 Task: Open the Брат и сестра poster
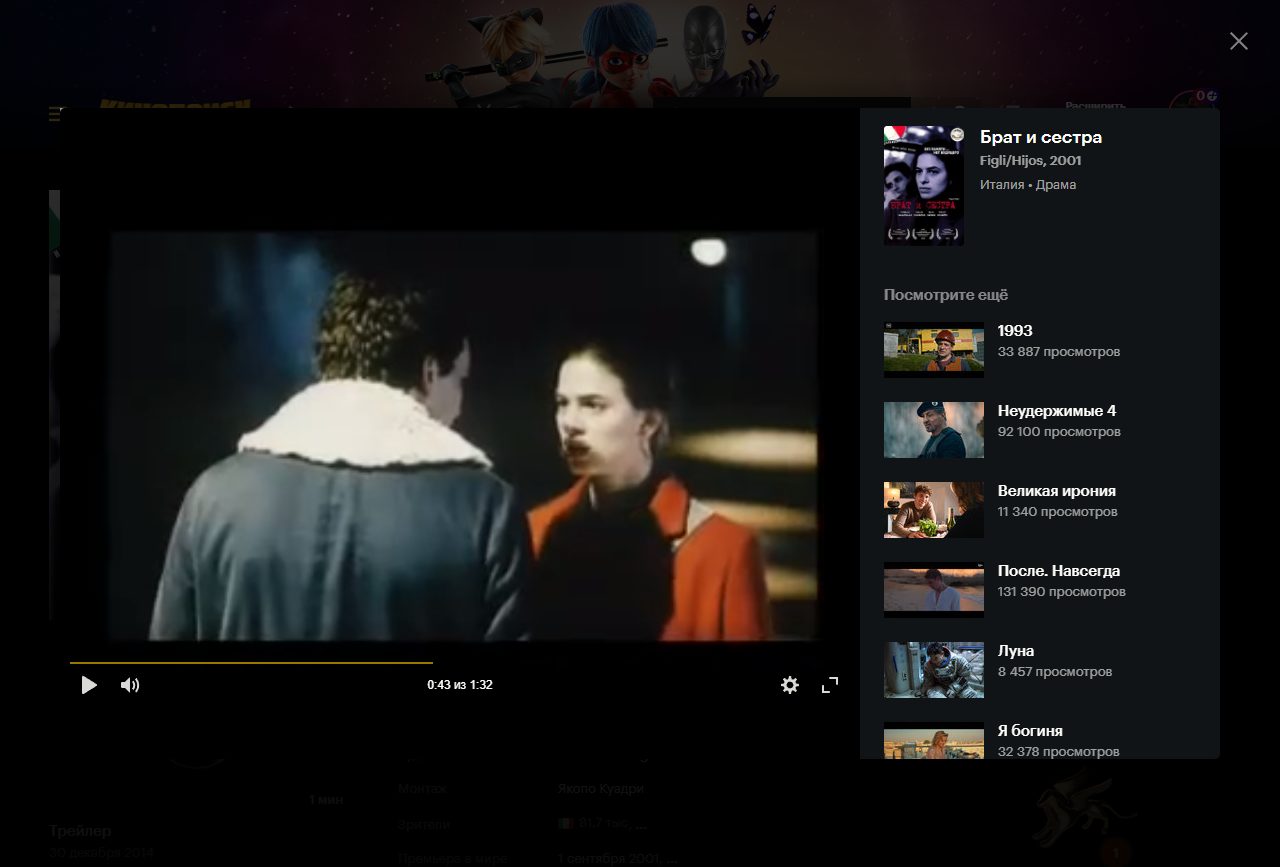tap(924, 186)
